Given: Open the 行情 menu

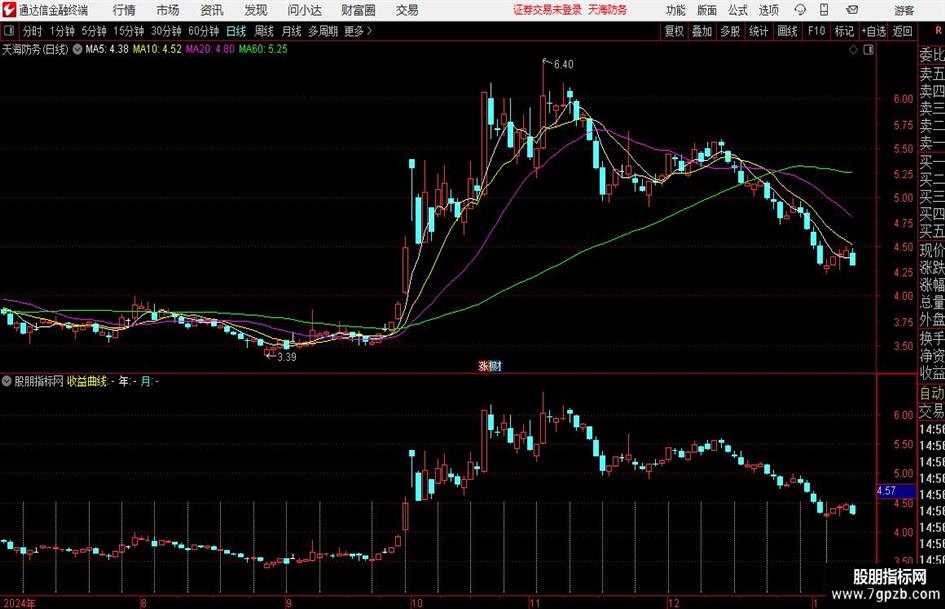Looking at the screenshot, I should (x=124, y=10).
